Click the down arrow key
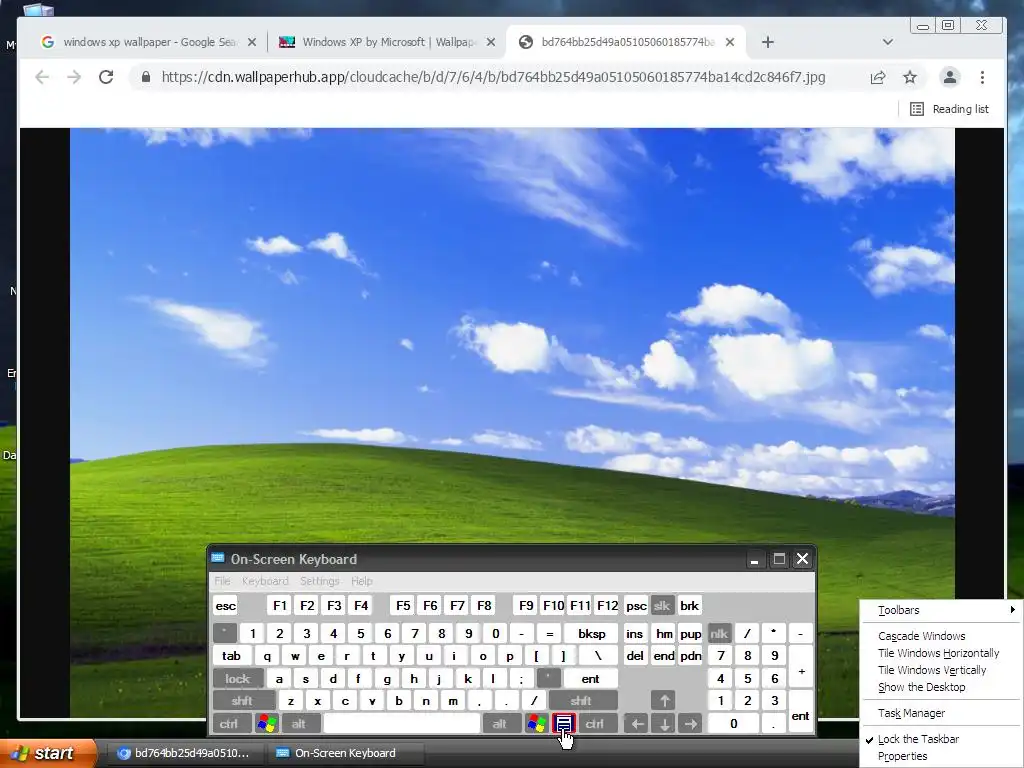Image resolution: width=1024 pixels, height=768 pixels. pos(664,724)
